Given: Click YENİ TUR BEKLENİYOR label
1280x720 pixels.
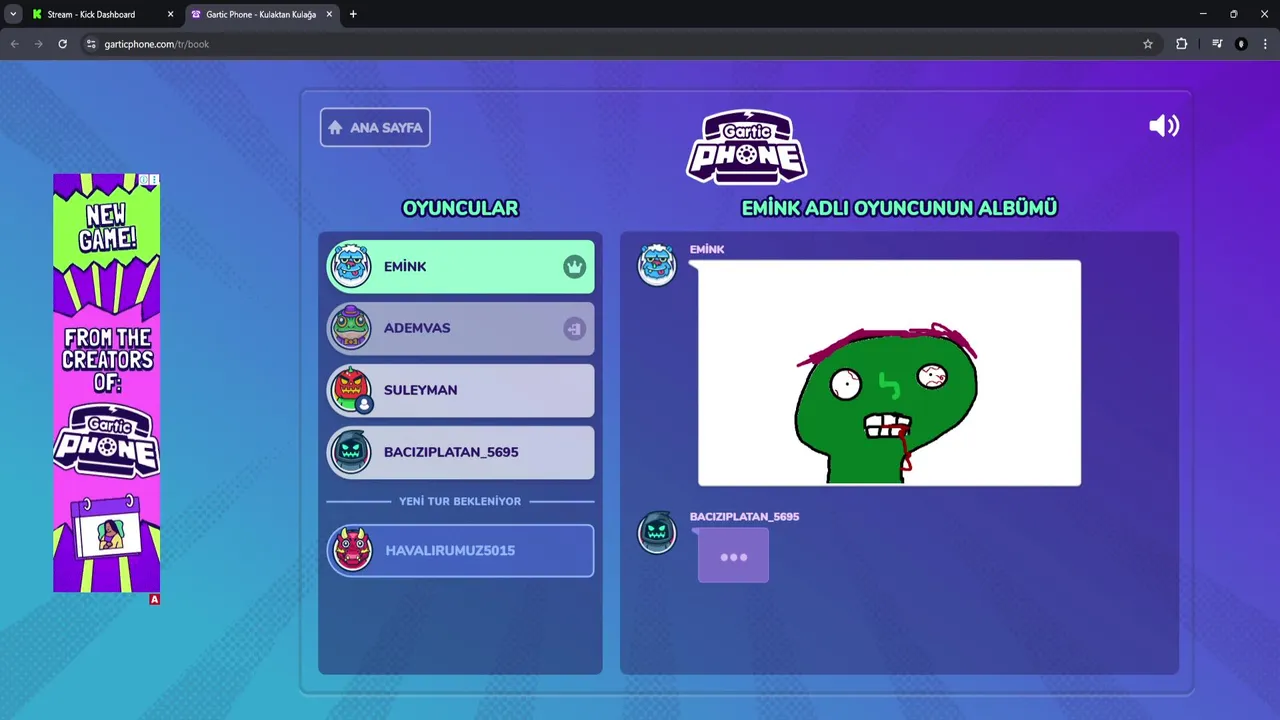Looking at the screenshot, I should [x=460, y=501].
